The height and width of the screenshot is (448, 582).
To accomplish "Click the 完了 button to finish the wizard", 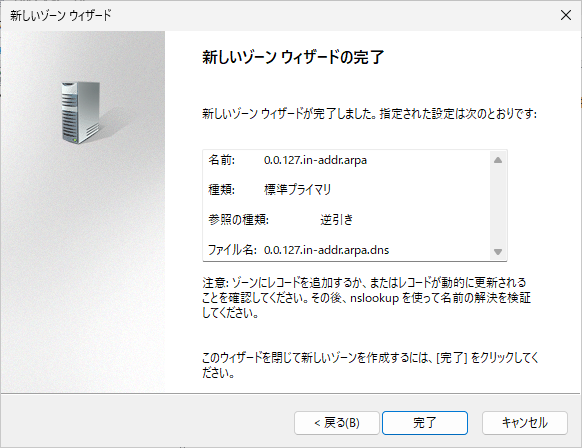I will 425,422.
